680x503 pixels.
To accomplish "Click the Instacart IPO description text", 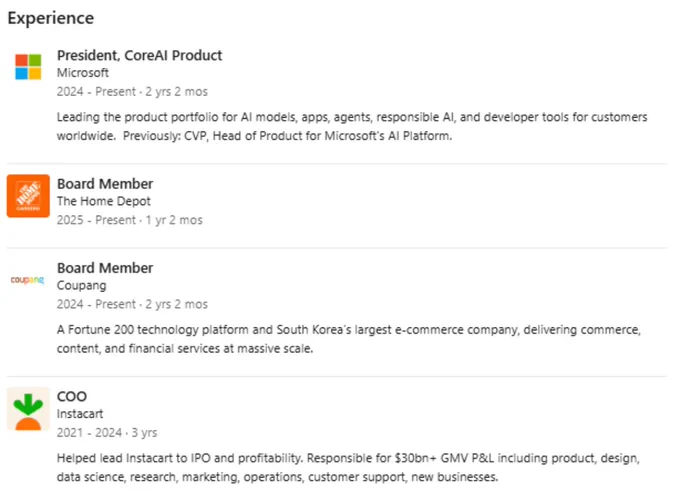I will [348, 467].
